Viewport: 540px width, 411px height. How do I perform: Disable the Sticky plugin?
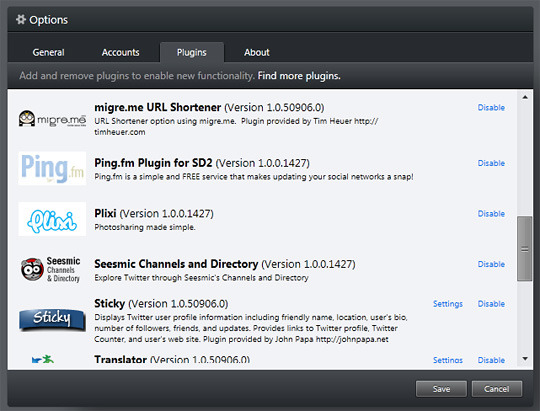pos(491,304)
